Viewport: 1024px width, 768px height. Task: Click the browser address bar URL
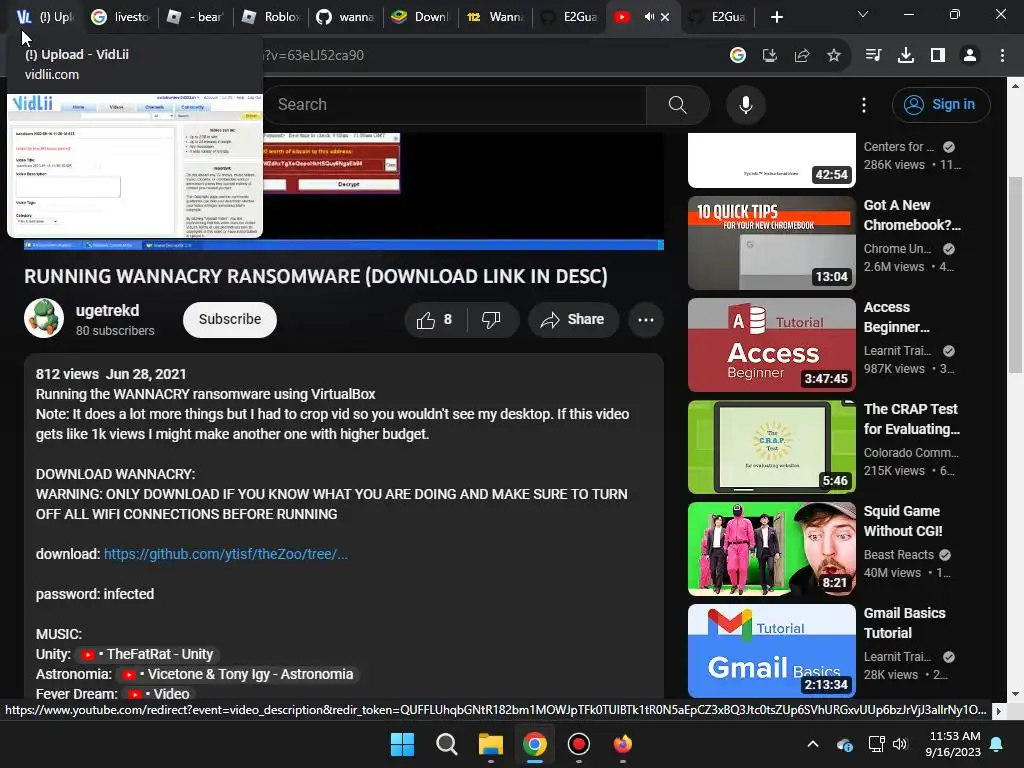click(x=313, y=56)
